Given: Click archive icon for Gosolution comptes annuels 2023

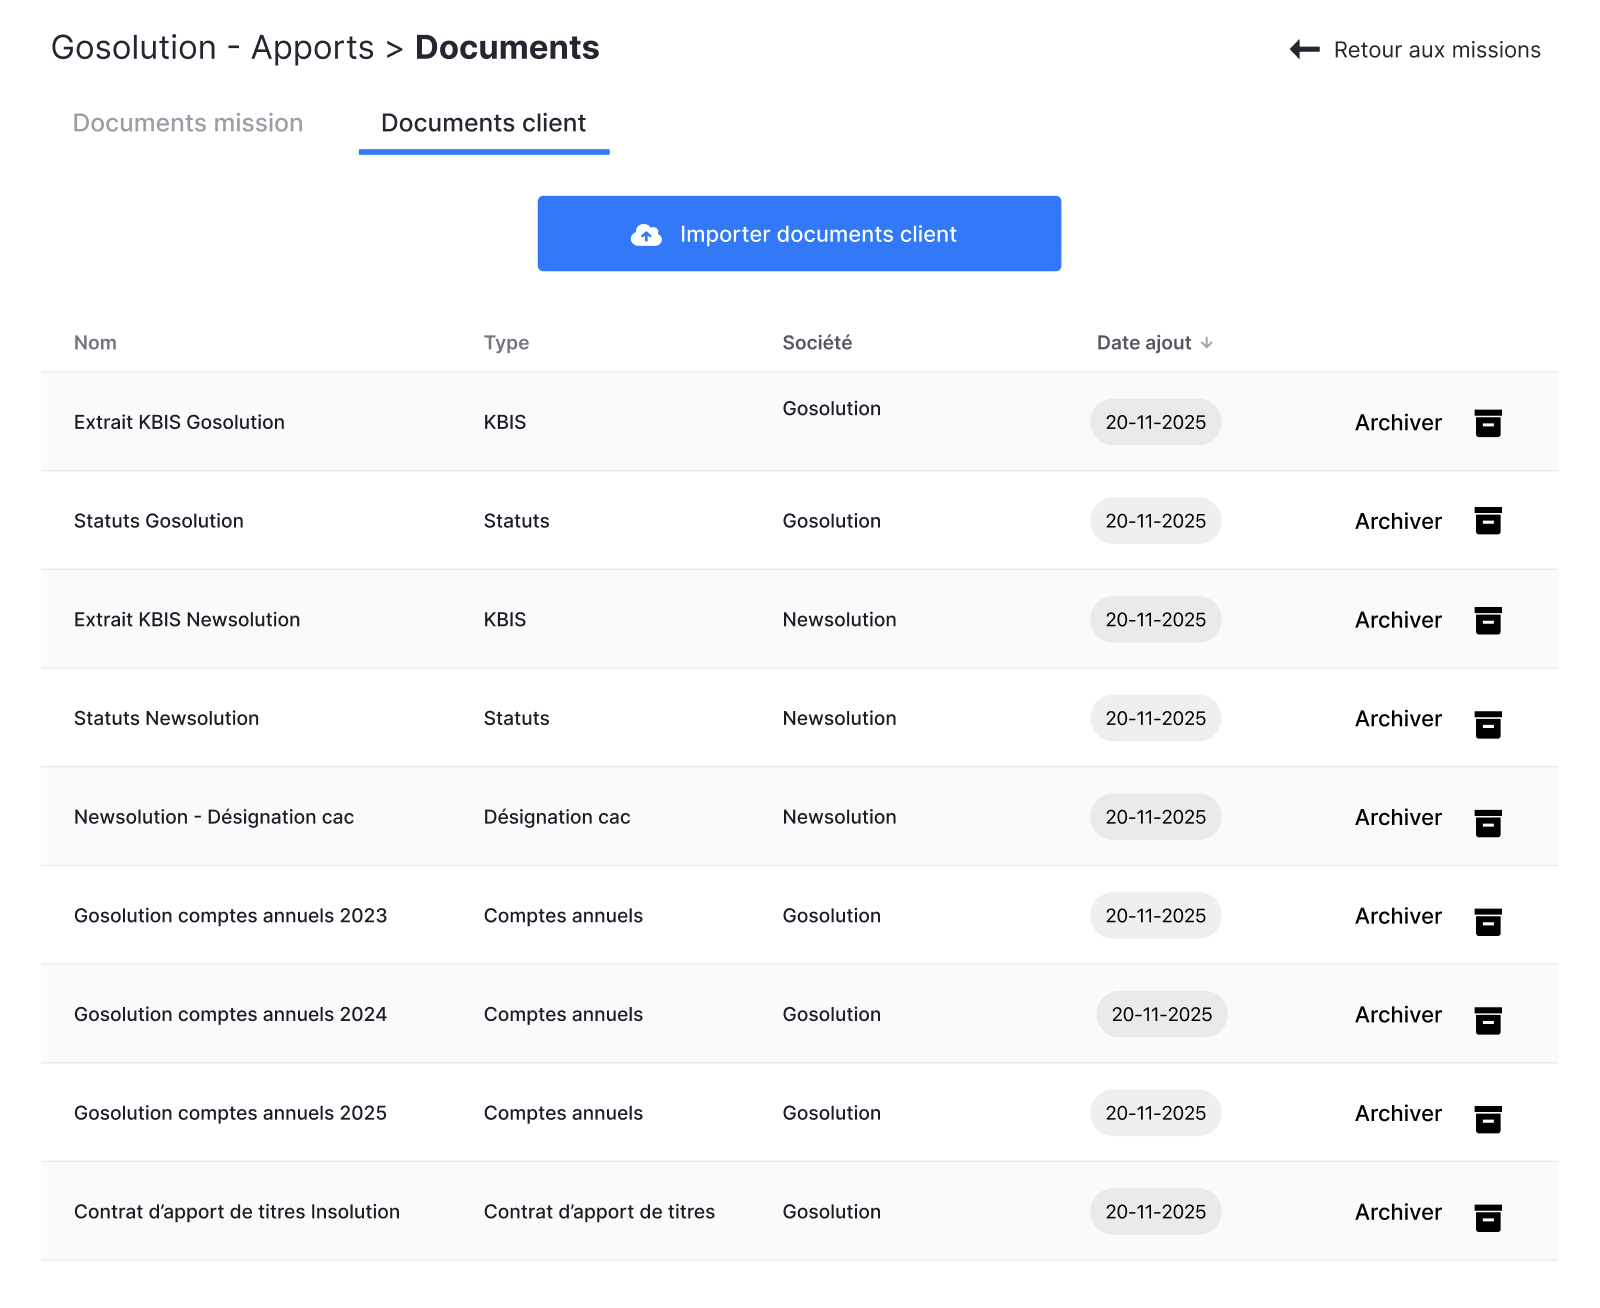Looking at the screenshot, I should [x=1488, y=921].
